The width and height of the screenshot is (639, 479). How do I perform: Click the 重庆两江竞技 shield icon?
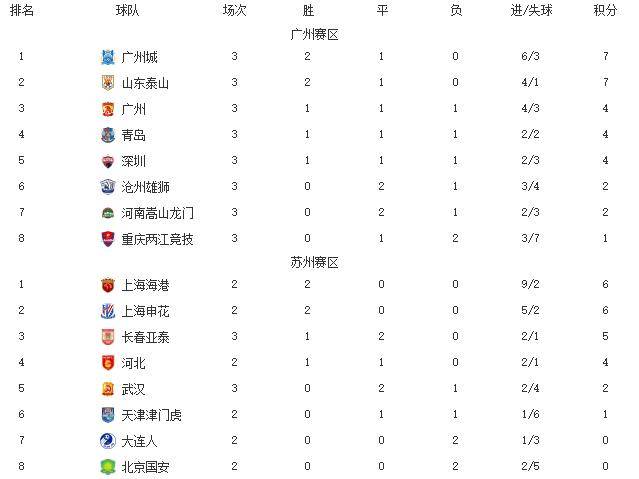(108, 239)
